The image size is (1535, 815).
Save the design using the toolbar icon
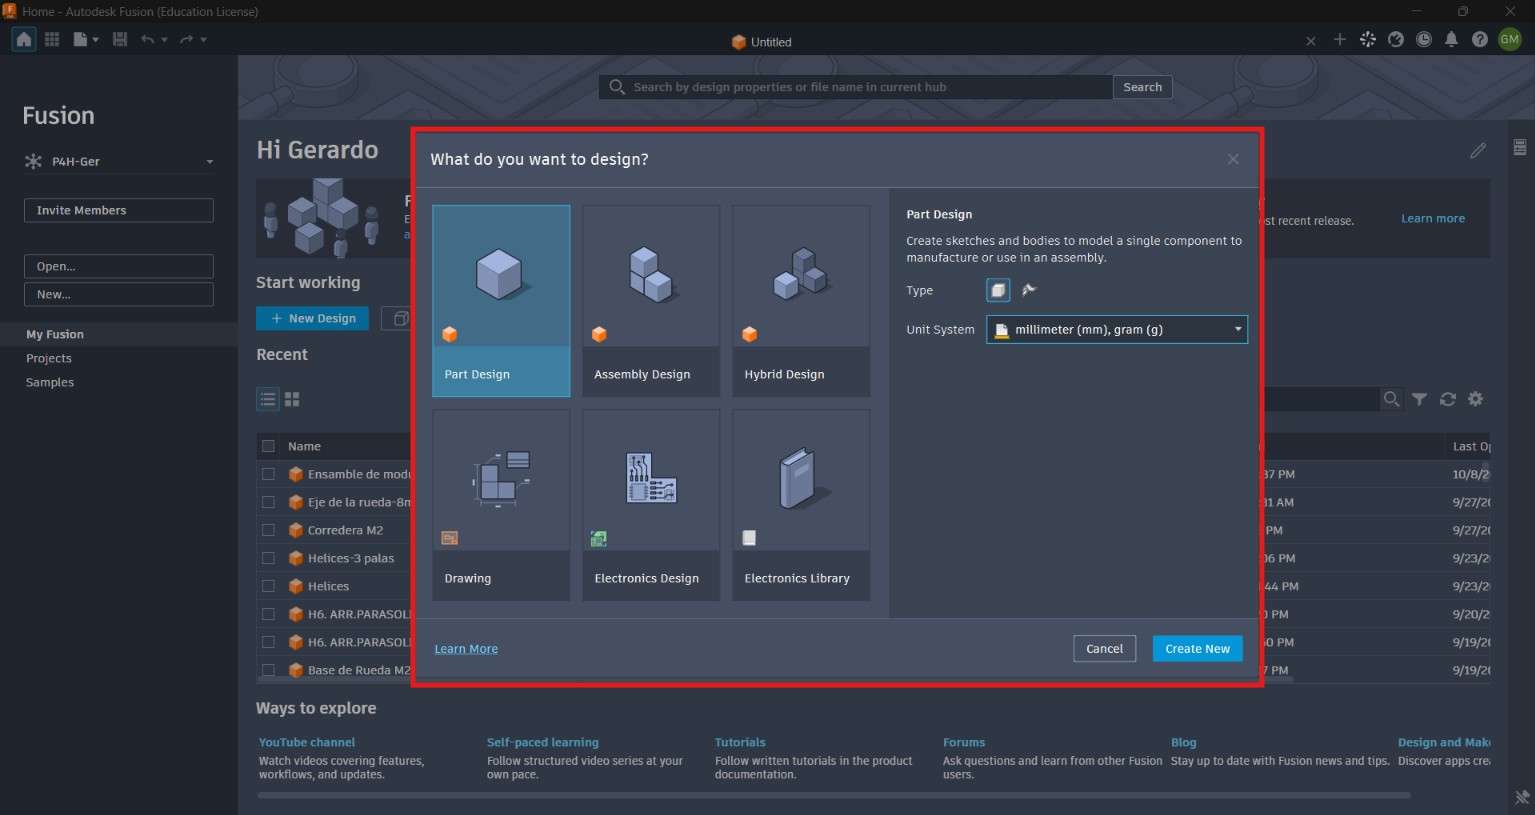pos(120,39)
